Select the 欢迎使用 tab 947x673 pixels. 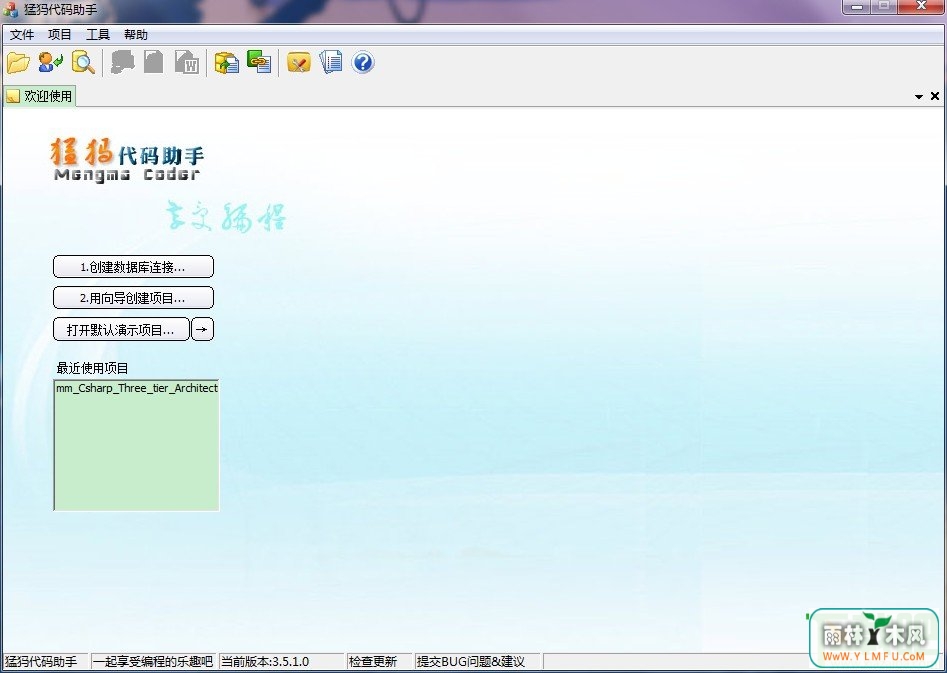pos(40,96)
